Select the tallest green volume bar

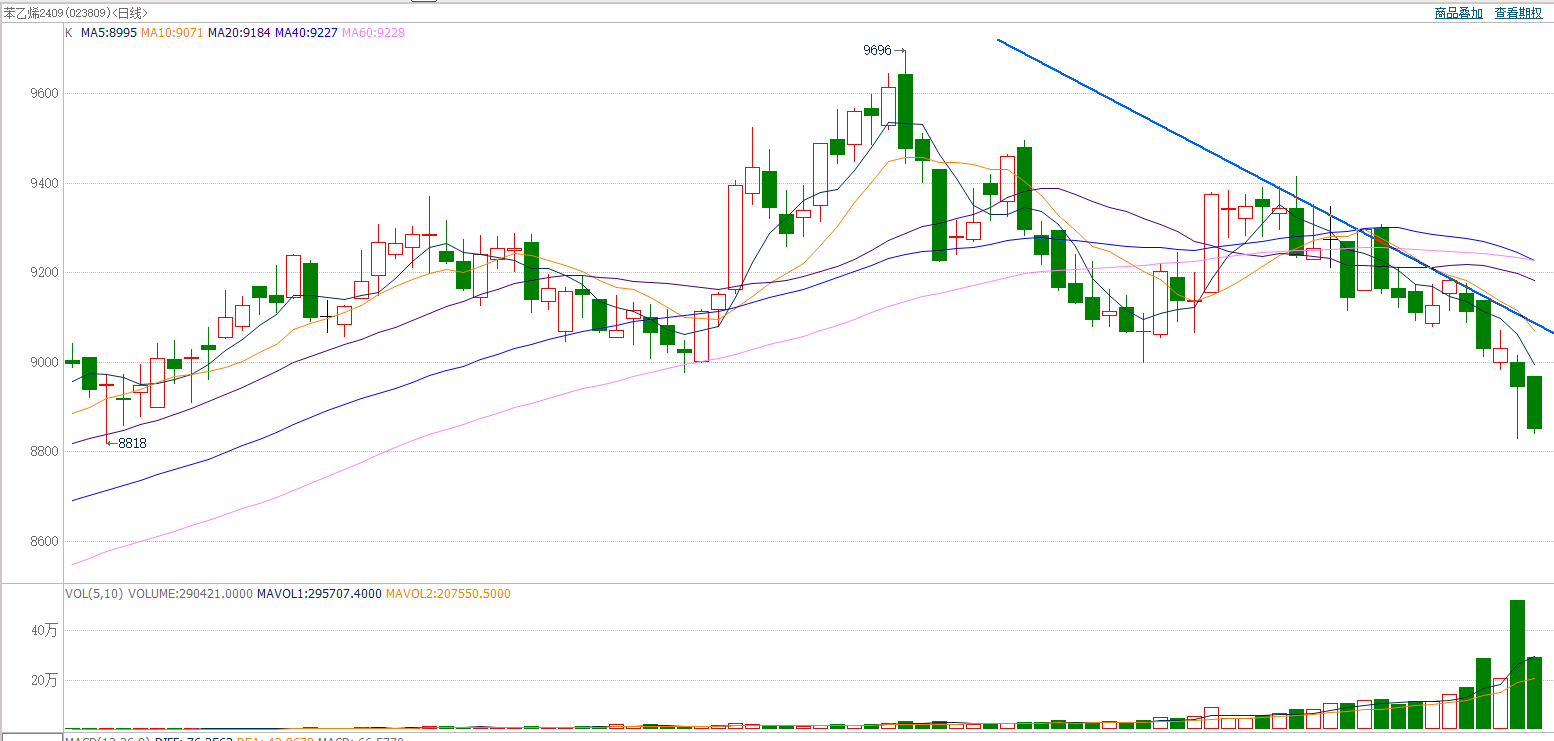pos(1517,664)
